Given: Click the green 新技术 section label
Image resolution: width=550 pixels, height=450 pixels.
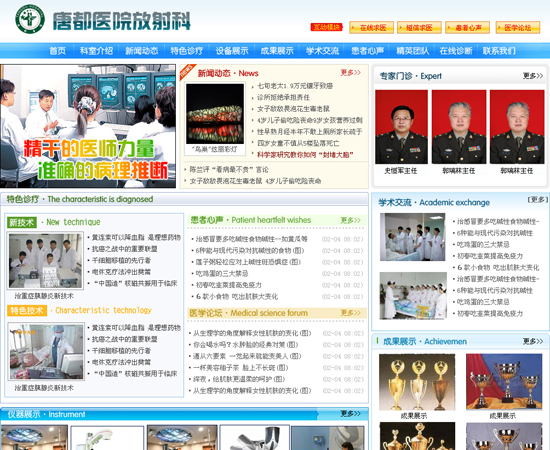Looking at the screenshot, I should click(22, 222).
